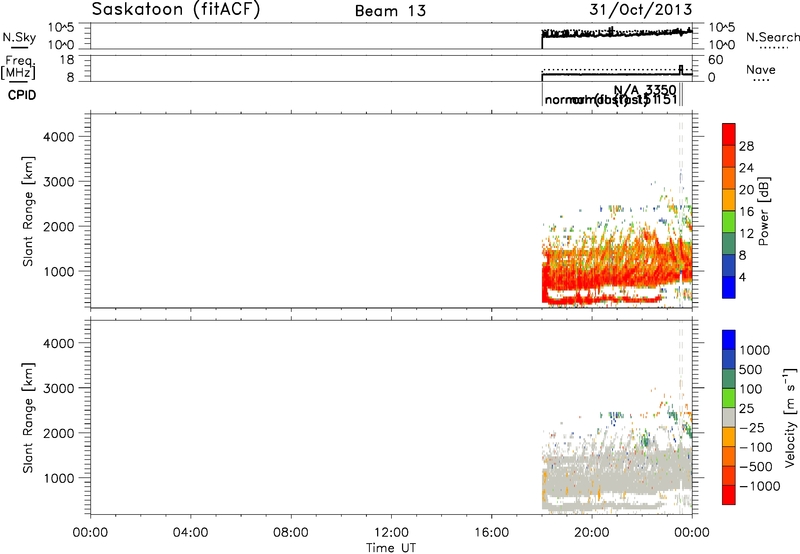This screenshot has height=554, width=800.
Task: Click the N/A 3350 CPID annotation
Action: coord(645,91)
